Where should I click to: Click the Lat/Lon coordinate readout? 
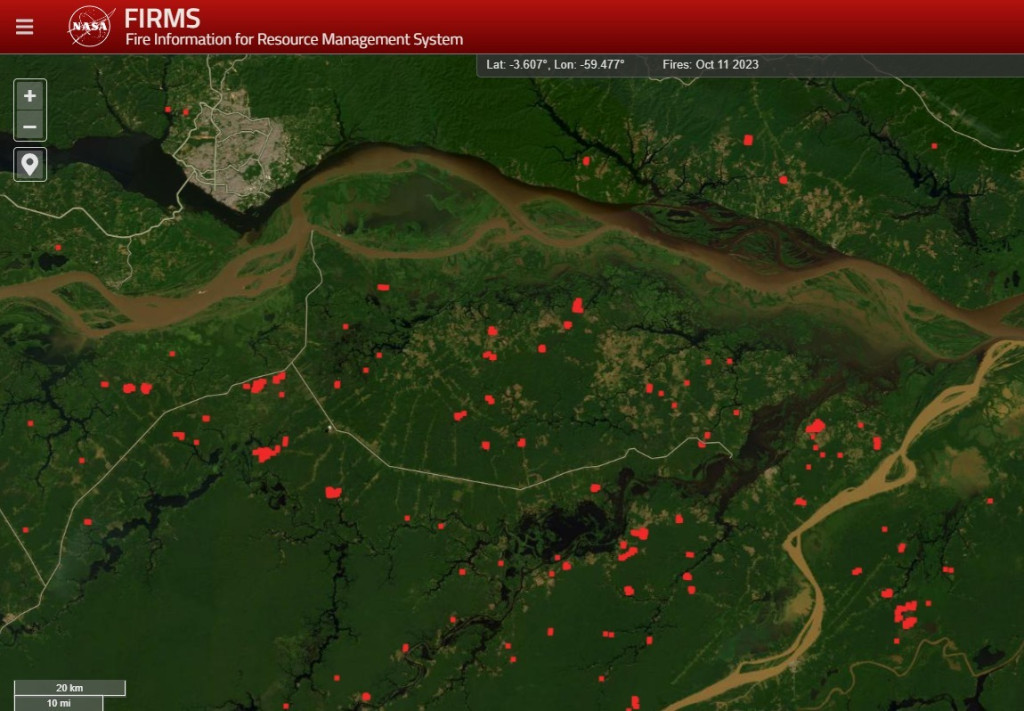coord(555,64)
